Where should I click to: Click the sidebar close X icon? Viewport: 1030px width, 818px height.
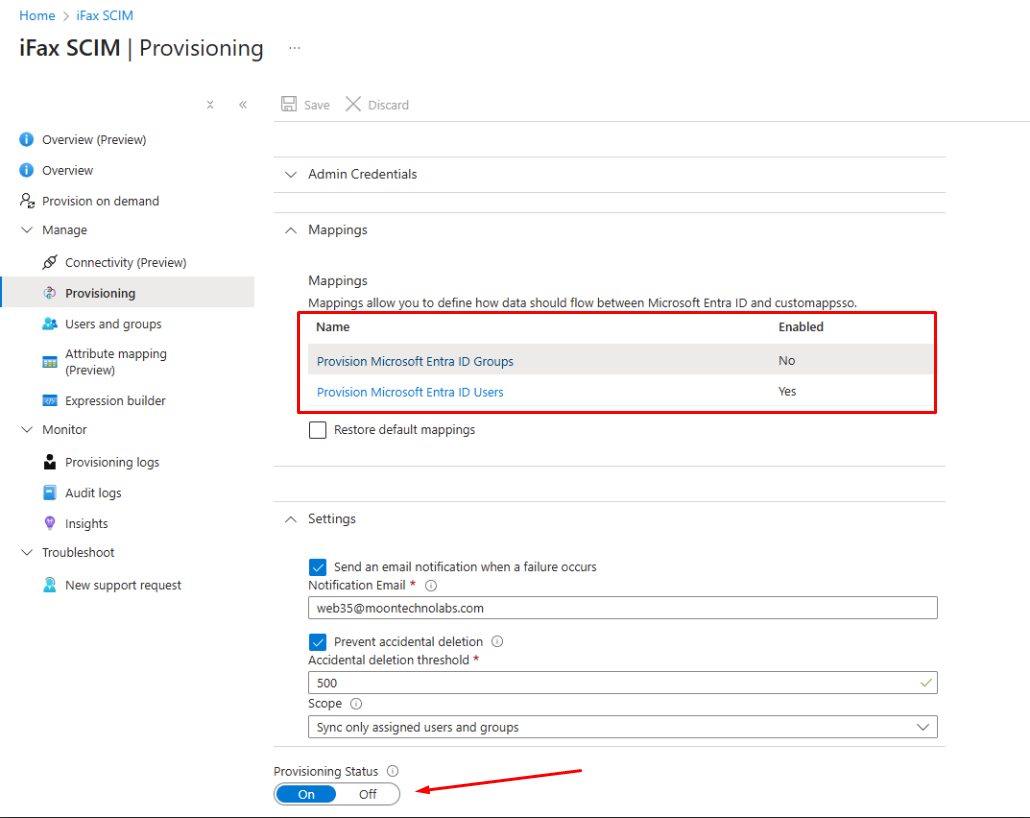[x=210, y=104]
